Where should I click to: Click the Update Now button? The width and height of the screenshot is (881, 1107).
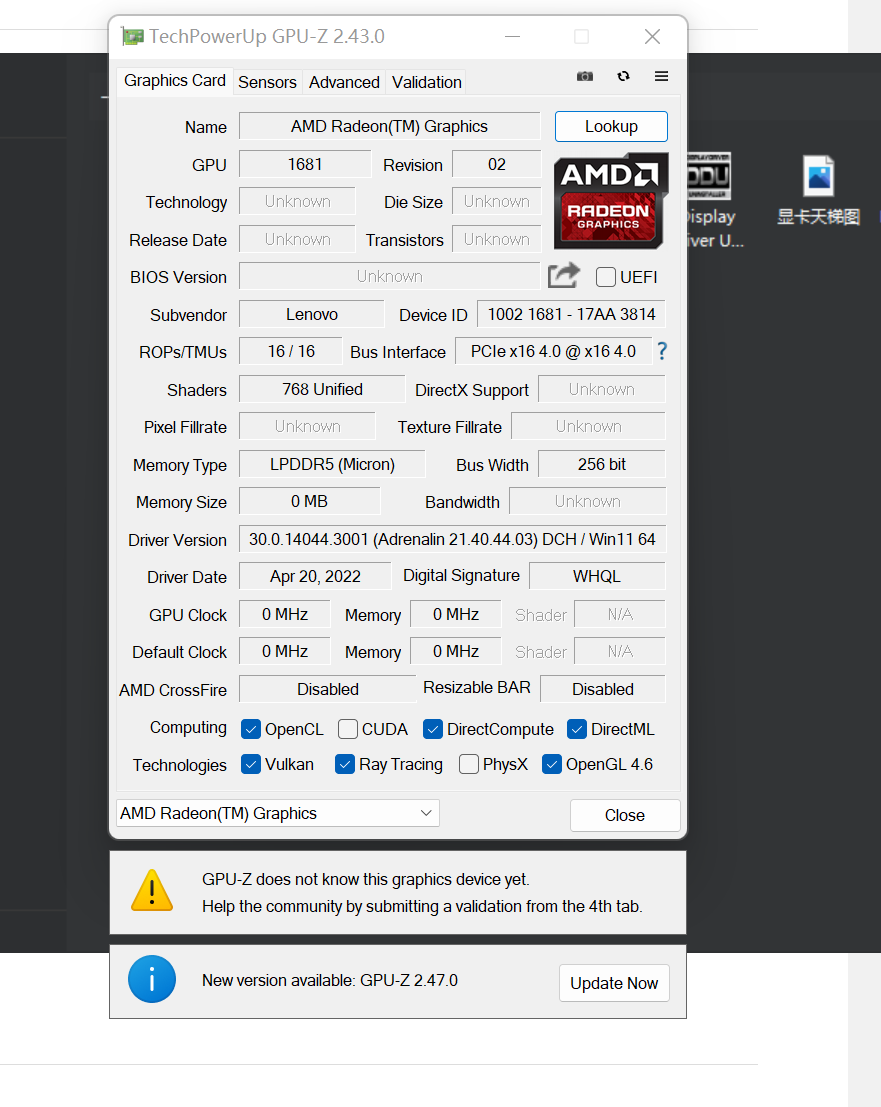coord(614,983)
